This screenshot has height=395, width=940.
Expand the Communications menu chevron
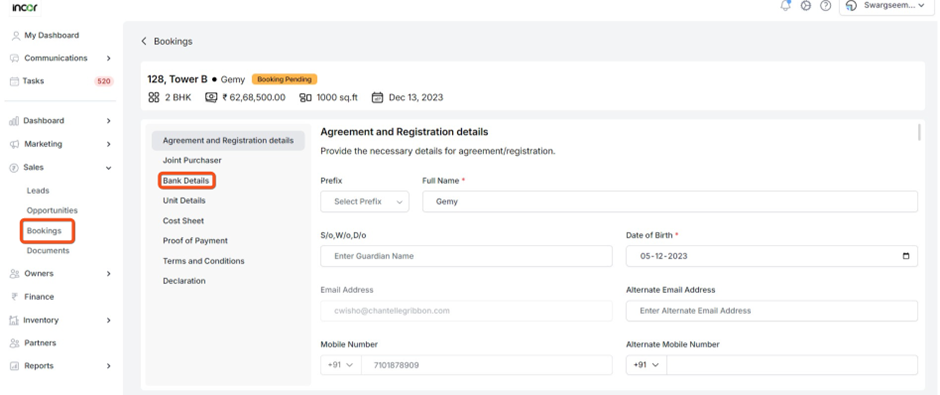tap(109, 58)
